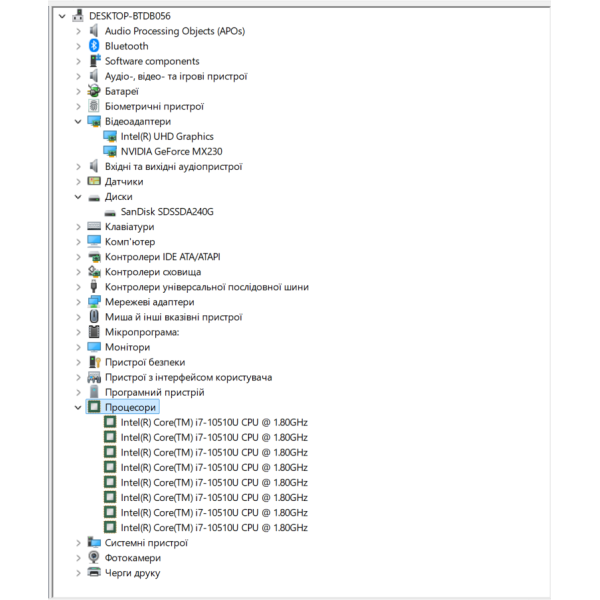Click the Батареї battery icon
The height and width of the screenshot is (600, 600).
[94, 91]
